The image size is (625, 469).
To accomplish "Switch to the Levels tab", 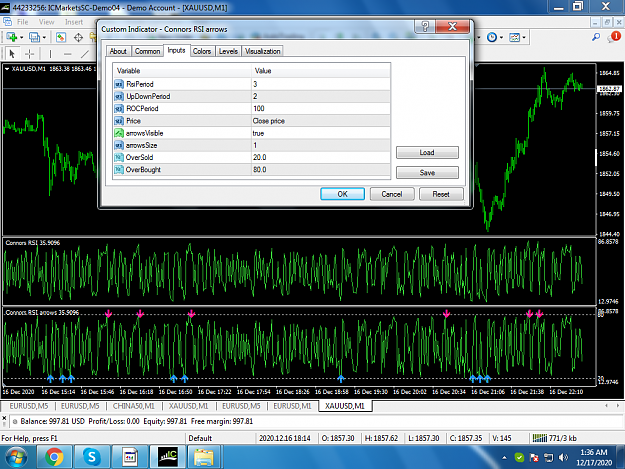I will tap(228, 51).
